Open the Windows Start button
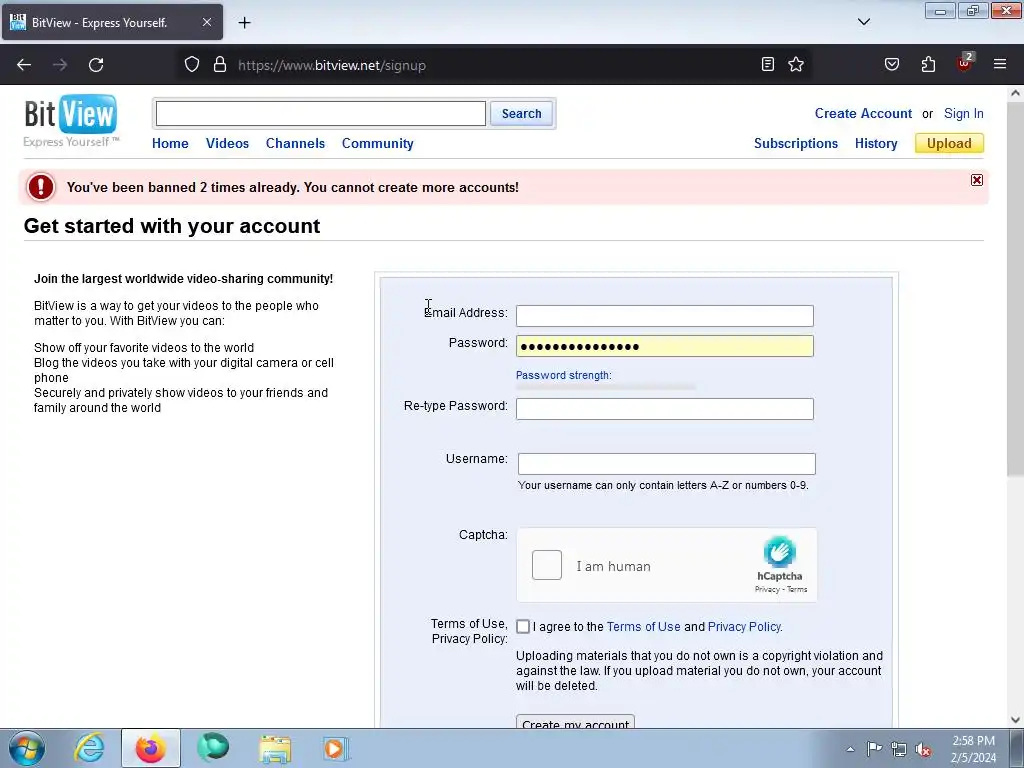1024x768 pixels. 27,748
